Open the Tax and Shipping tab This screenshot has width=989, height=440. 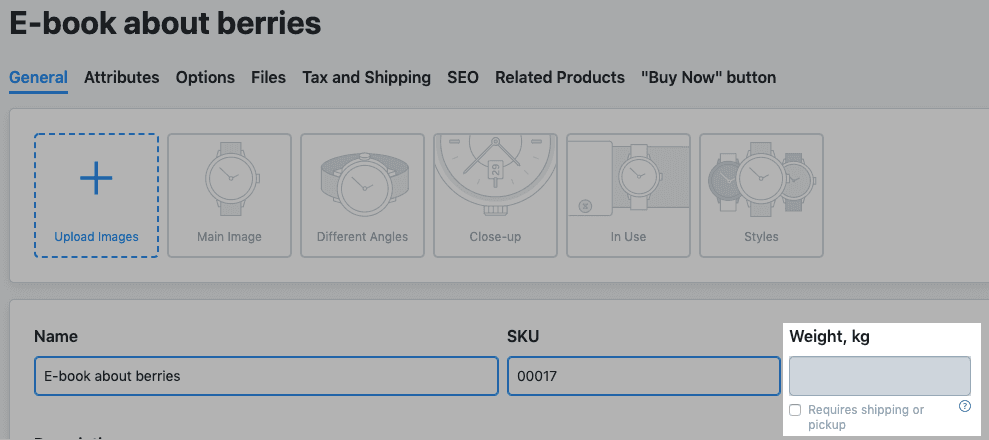click(x=366, y=77)
